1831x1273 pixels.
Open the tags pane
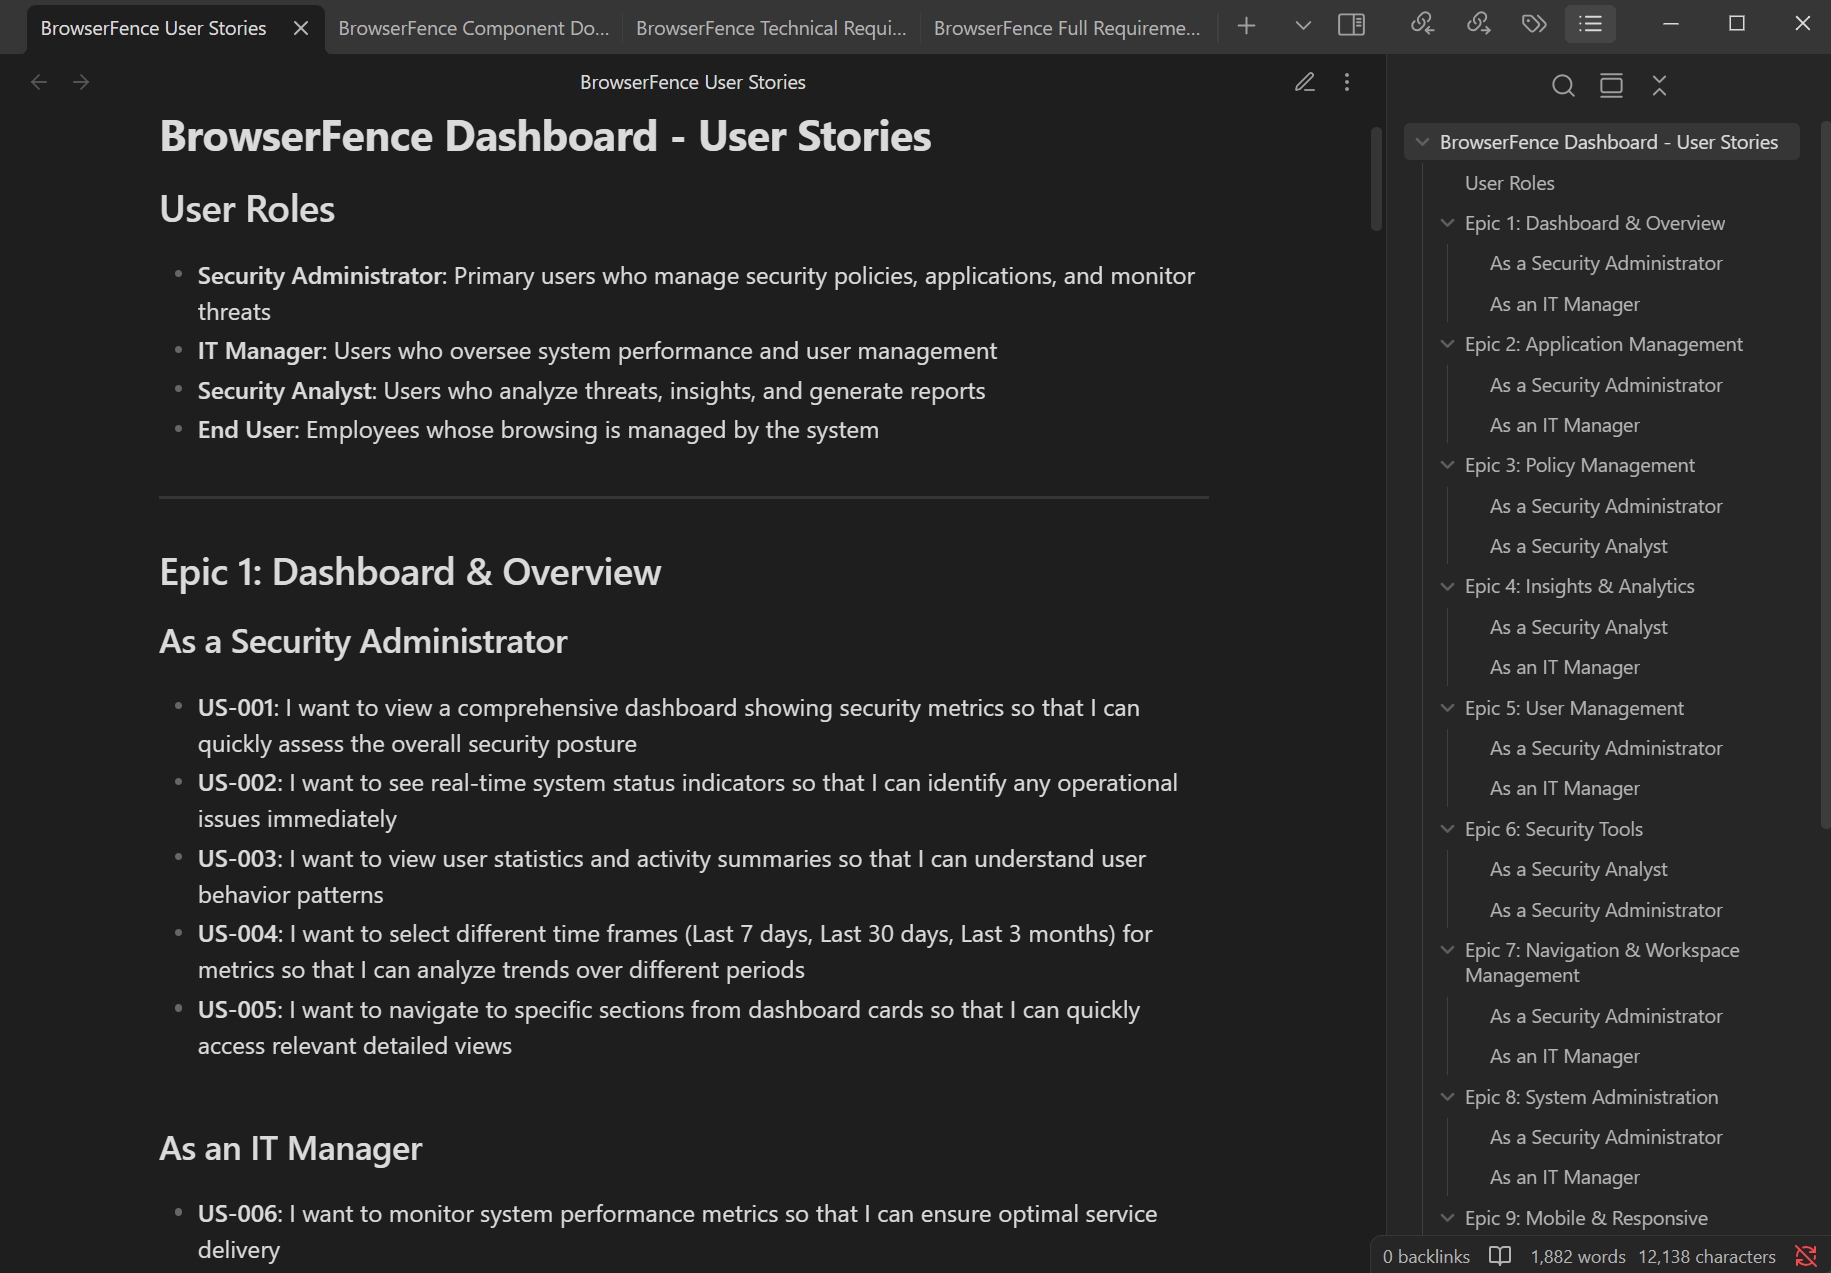pyautogui.click(x=1535, y=25)
